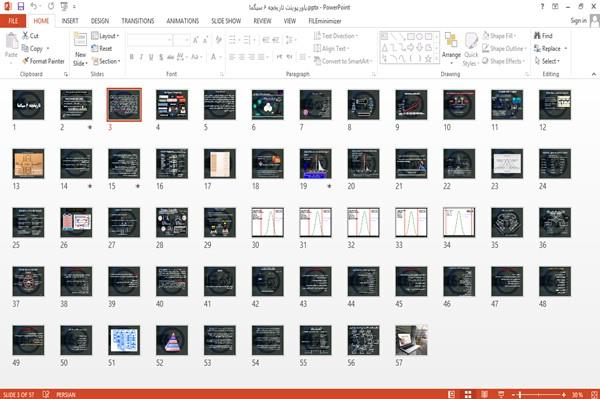Open the Shape Fill dropdown

(499, 36)
